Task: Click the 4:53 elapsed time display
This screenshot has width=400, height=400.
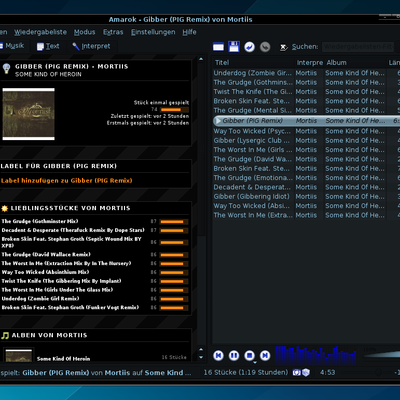Action: pos(328,372)
